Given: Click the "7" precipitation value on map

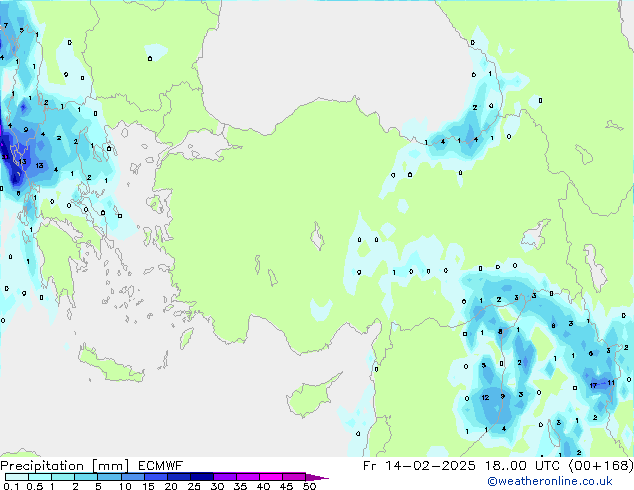Looking at the screenshot, I should click(x=6, y=25).
